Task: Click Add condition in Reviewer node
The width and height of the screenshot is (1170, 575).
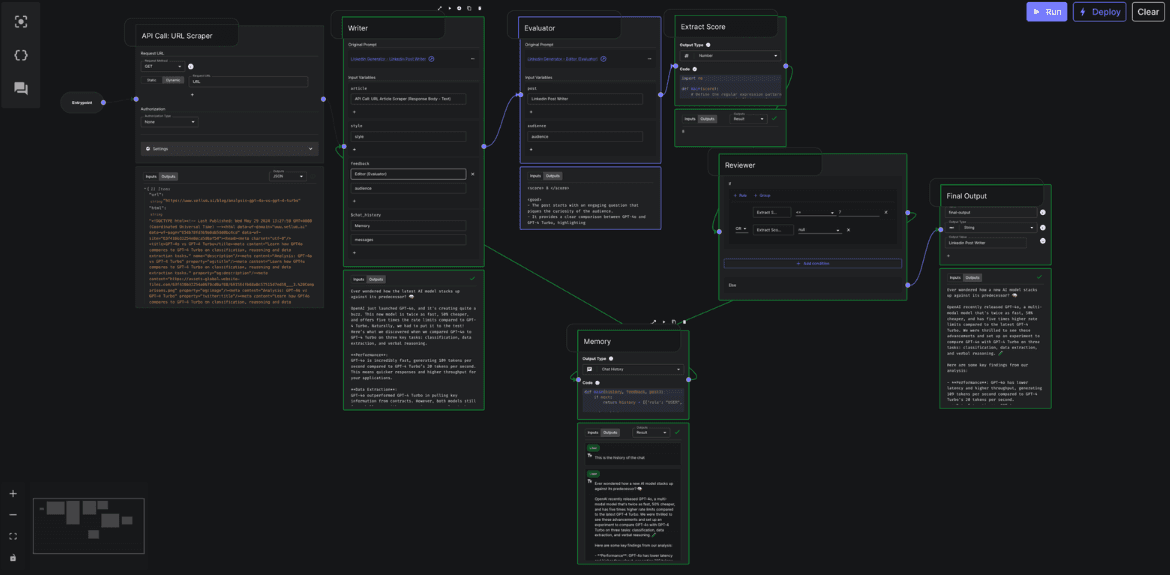Action: (x=812, y=263)
